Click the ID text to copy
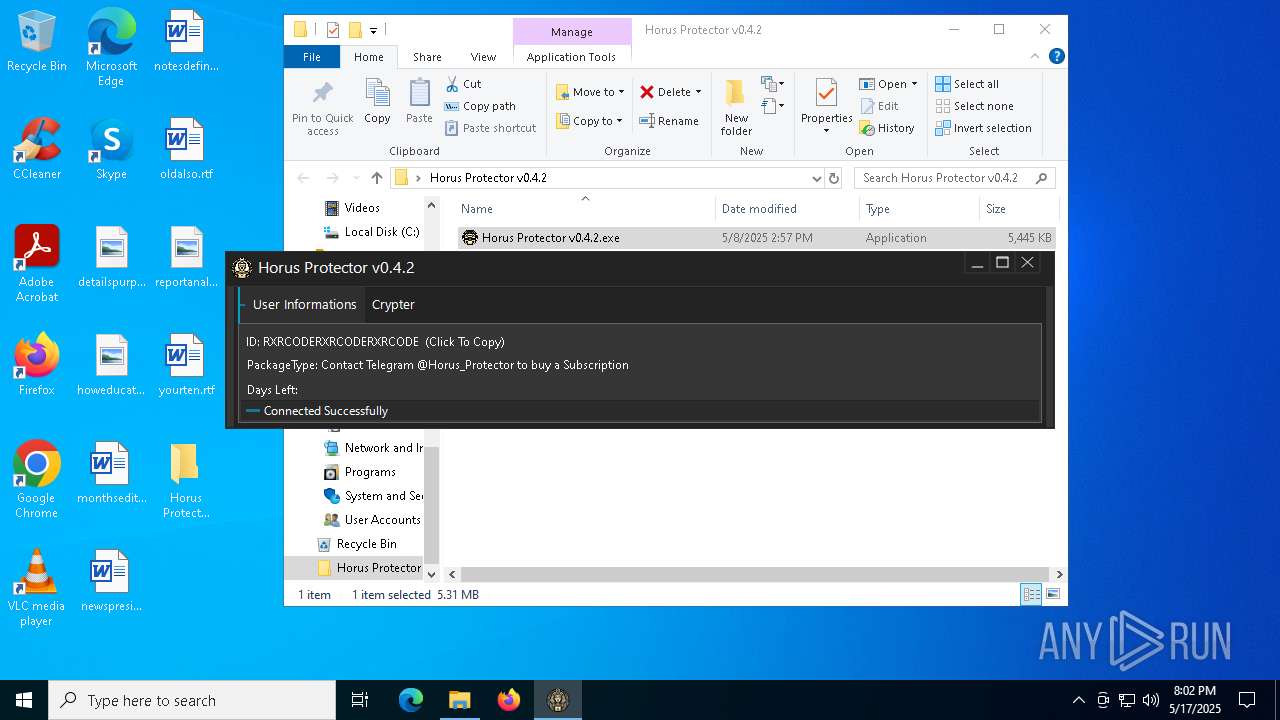The width and height of the screenshot is (1280, 720). pos(375,342)
